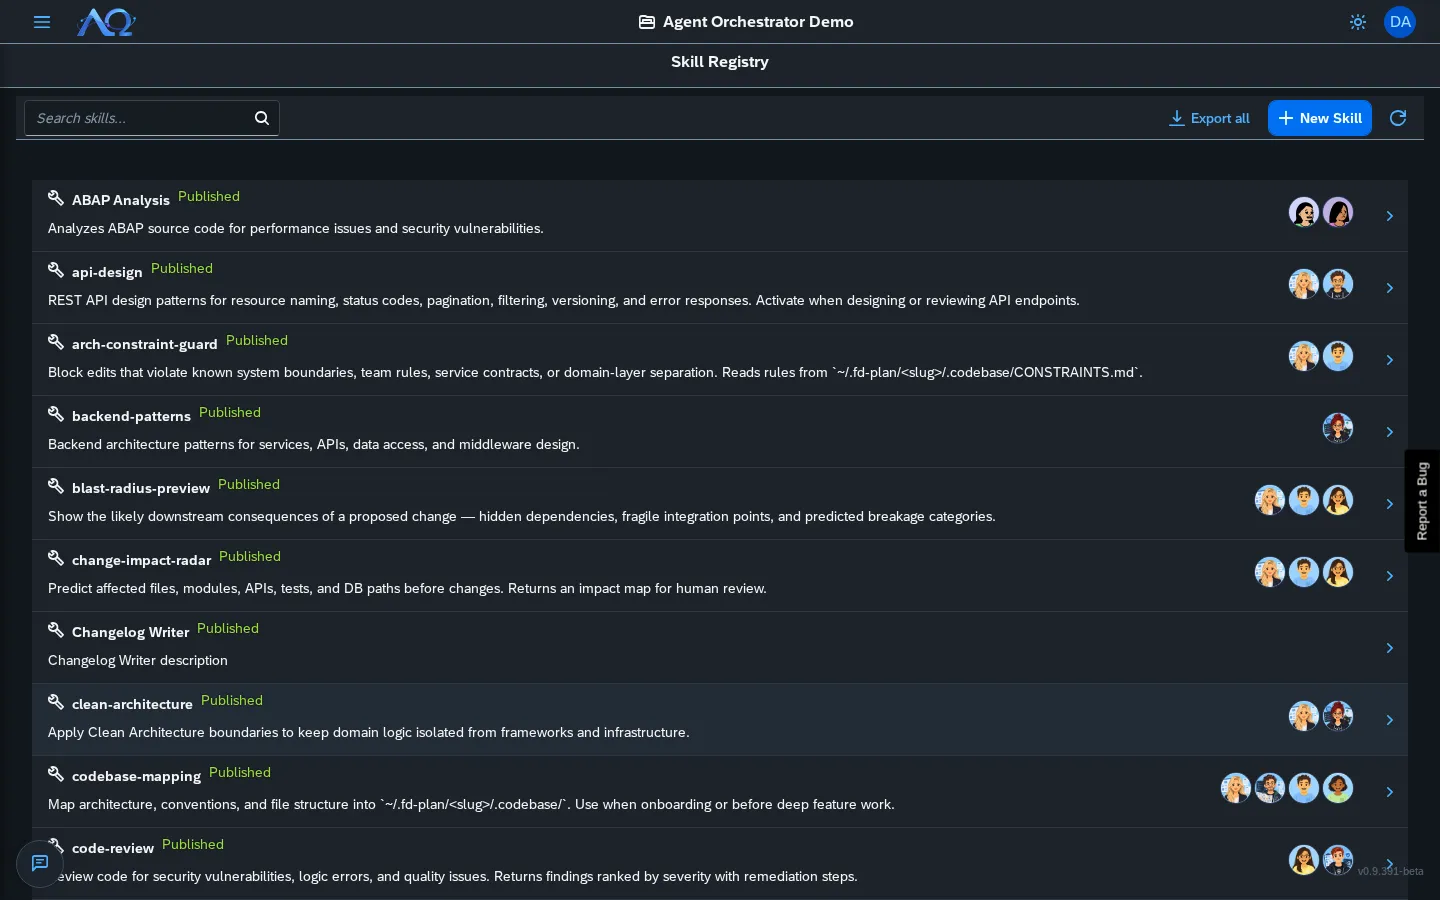The width and height of the screenshot is (1440, 900).
Task: Click the search magnifier icon
Action: click(262, 118)
